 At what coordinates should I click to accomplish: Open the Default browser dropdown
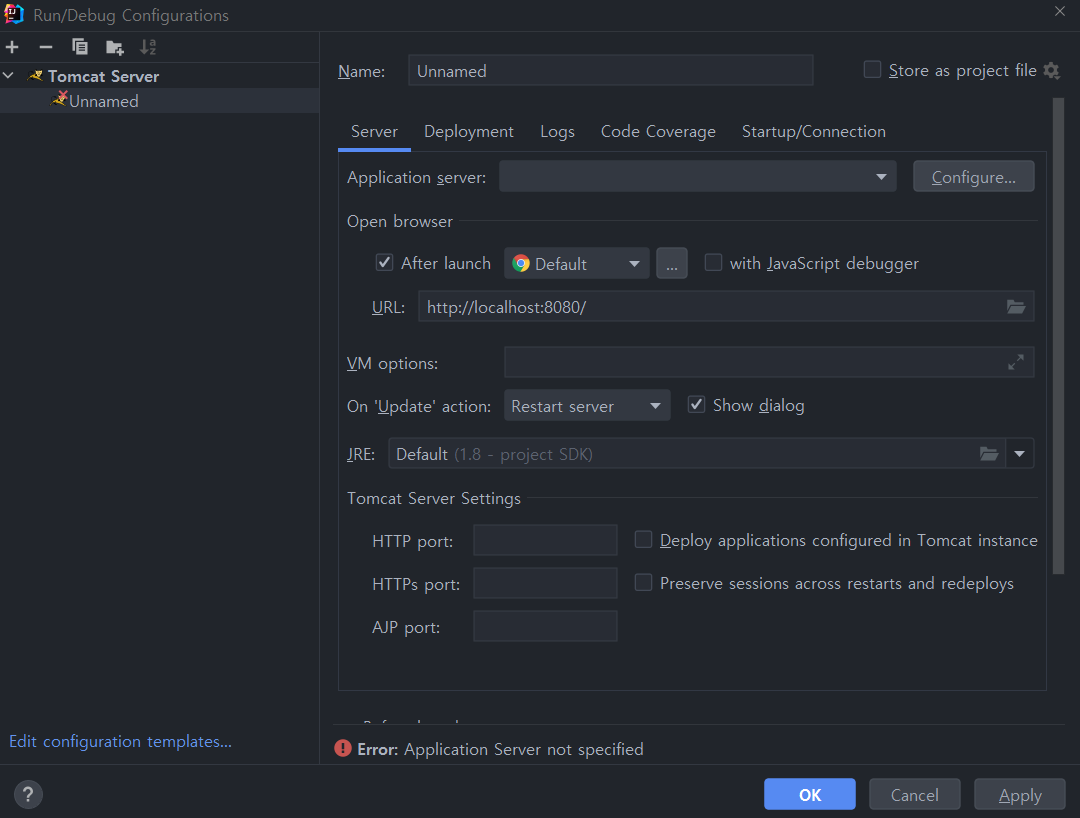click(577, 263)
